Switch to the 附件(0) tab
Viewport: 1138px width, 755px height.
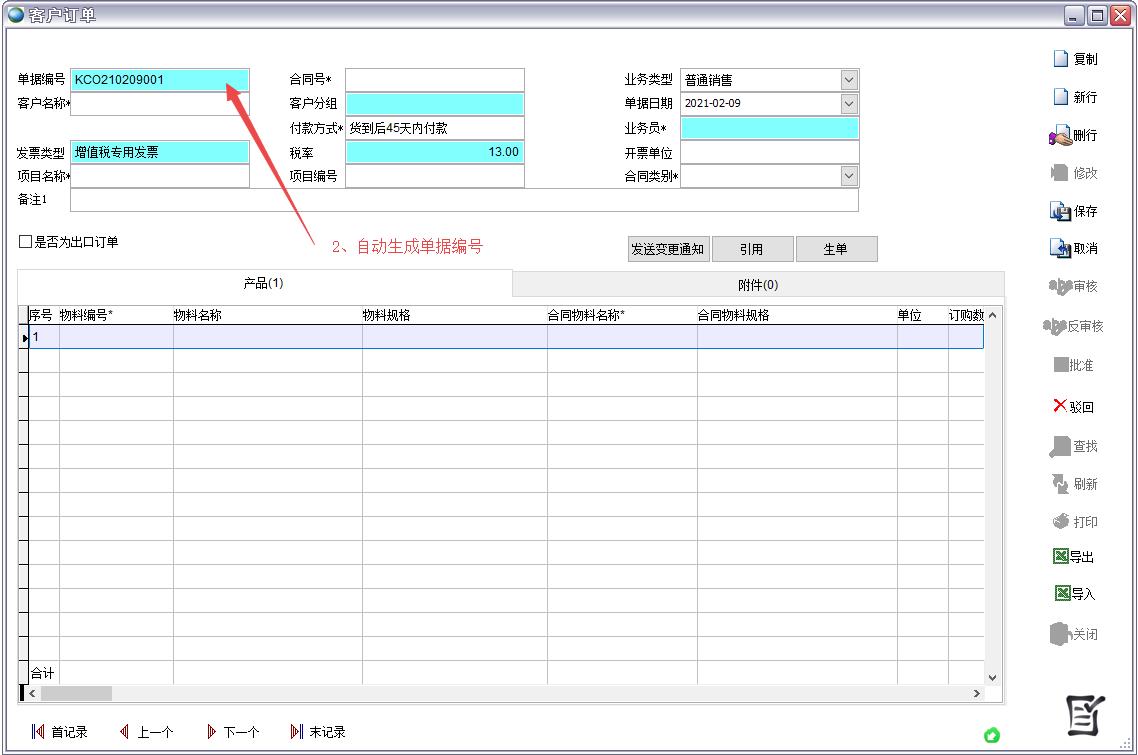tap(757, 285)
